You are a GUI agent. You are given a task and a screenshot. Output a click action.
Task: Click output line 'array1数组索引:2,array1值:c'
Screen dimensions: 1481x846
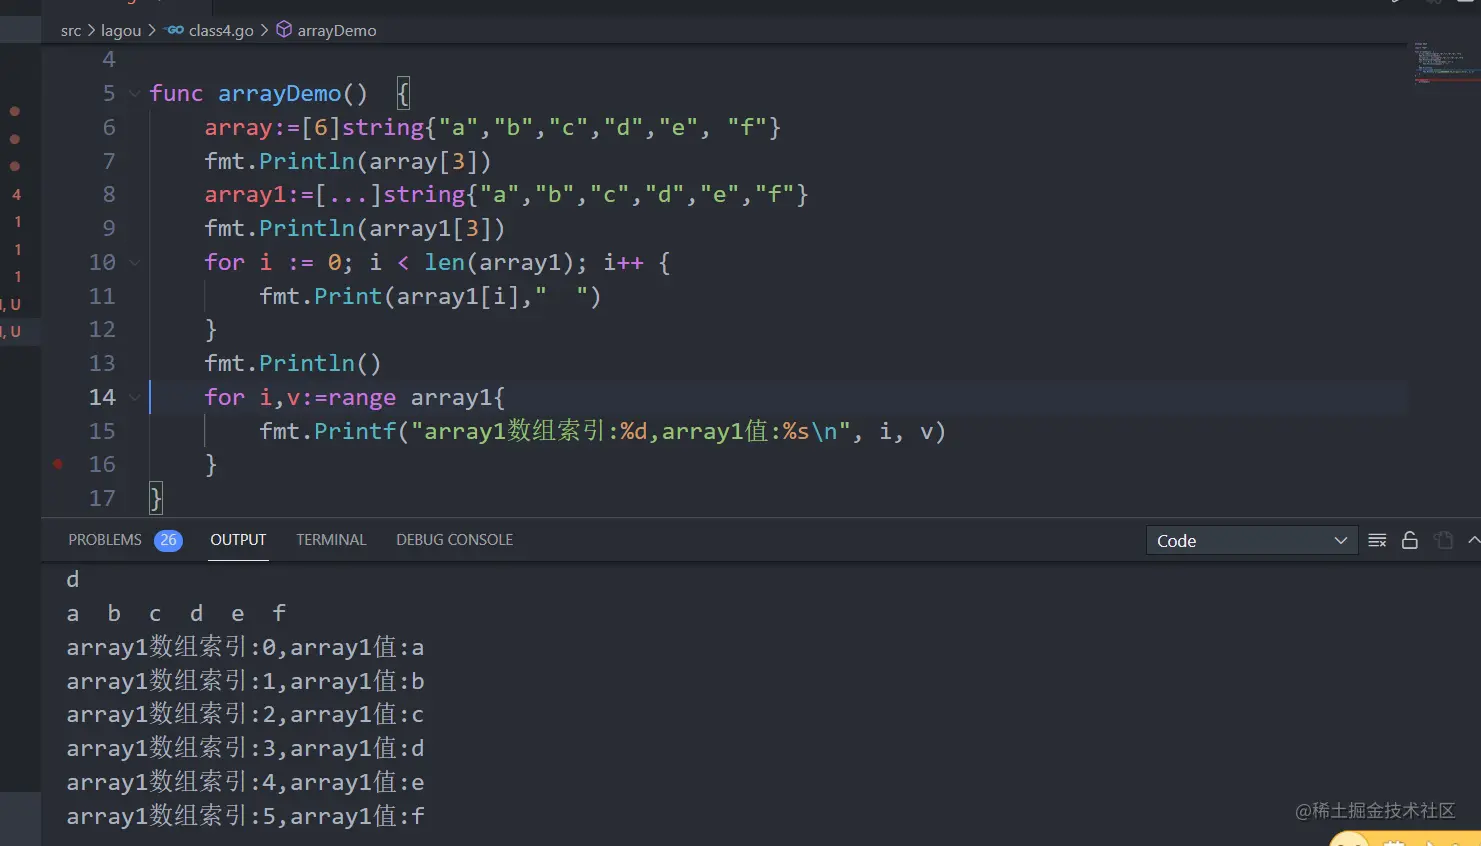click(x=245, y=715)
